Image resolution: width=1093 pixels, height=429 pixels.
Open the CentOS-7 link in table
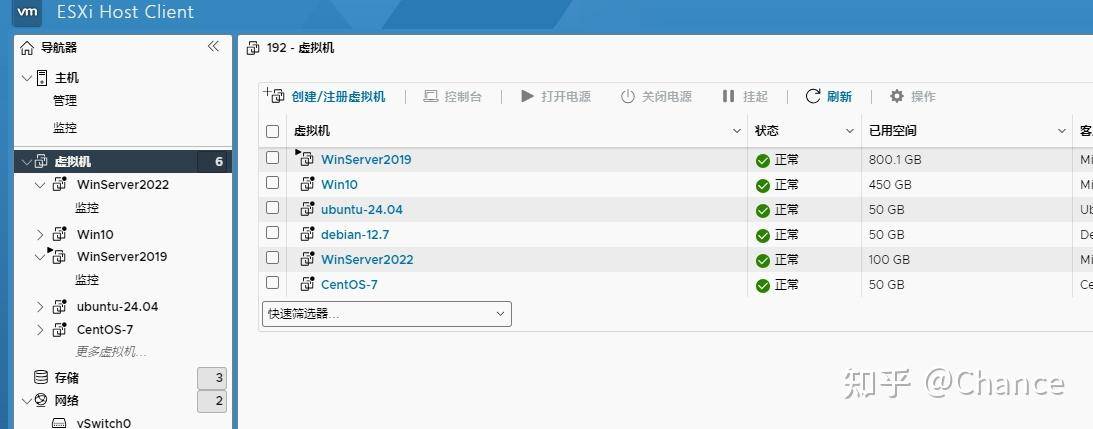click(x=349, y=285)
